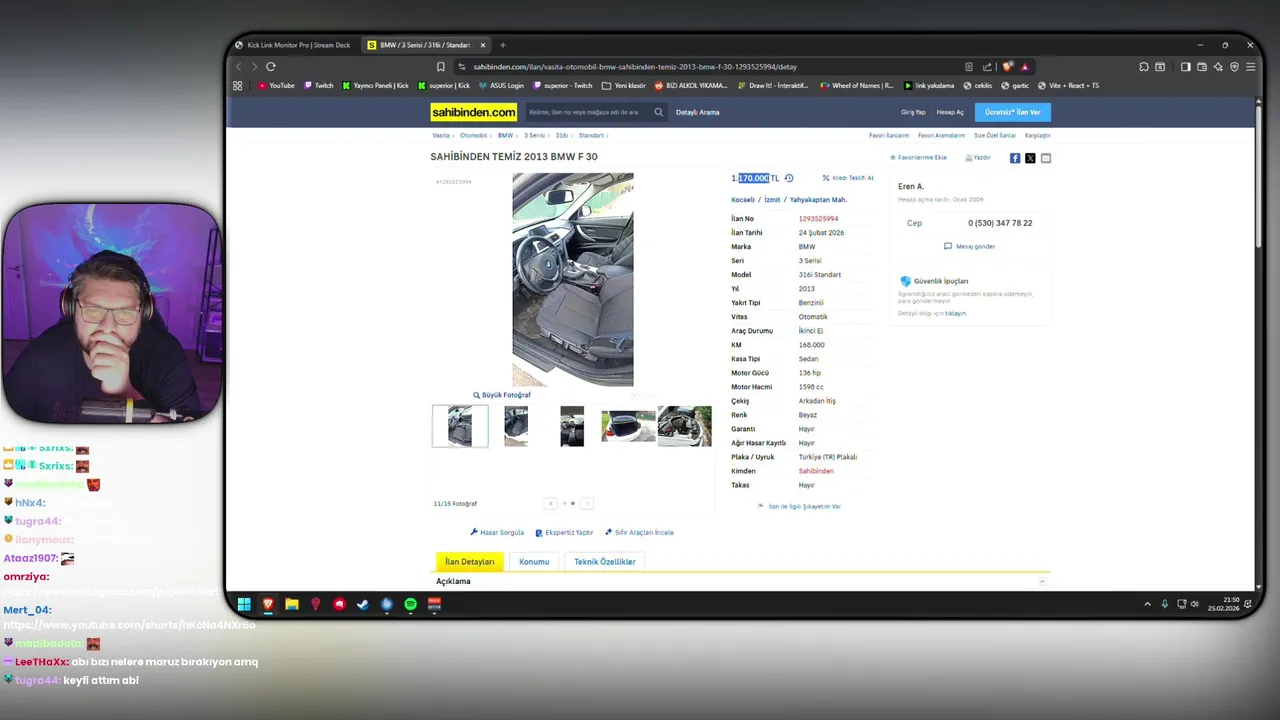Go to Otomobil breadcrumb
The image size is (1280, 720).
pos(473,135)
